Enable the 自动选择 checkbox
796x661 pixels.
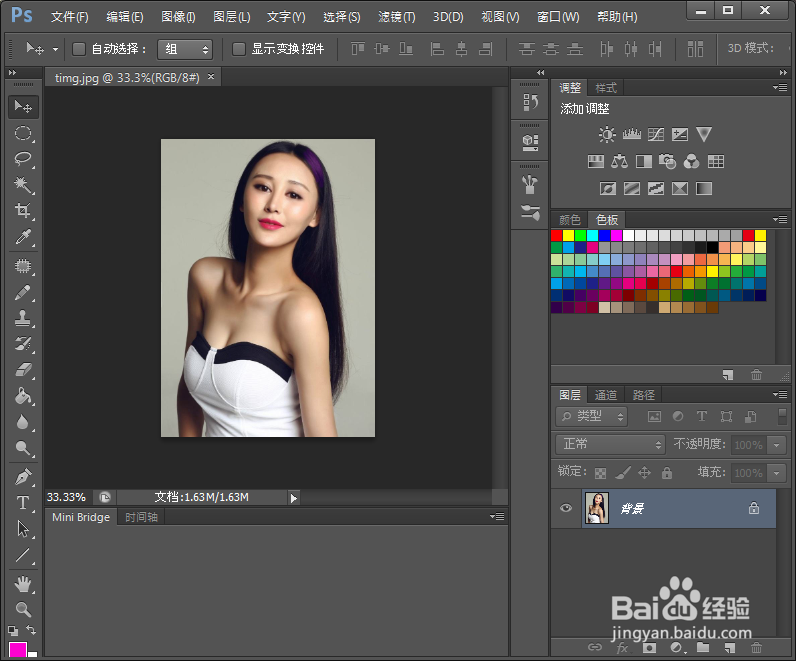[79, 49]
